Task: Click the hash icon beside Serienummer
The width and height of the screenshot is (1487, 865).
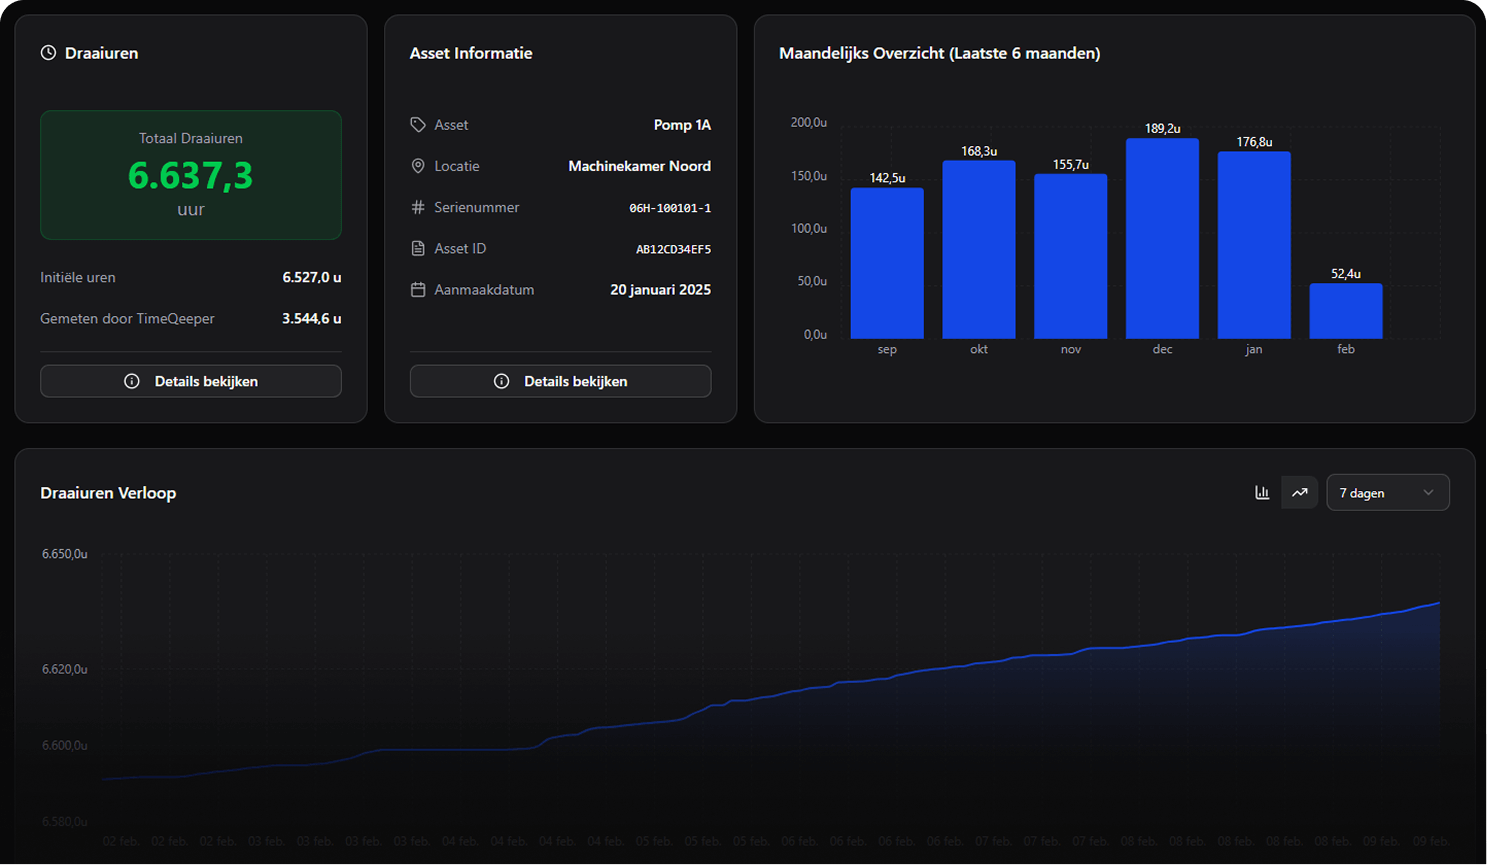Action: 418,207
